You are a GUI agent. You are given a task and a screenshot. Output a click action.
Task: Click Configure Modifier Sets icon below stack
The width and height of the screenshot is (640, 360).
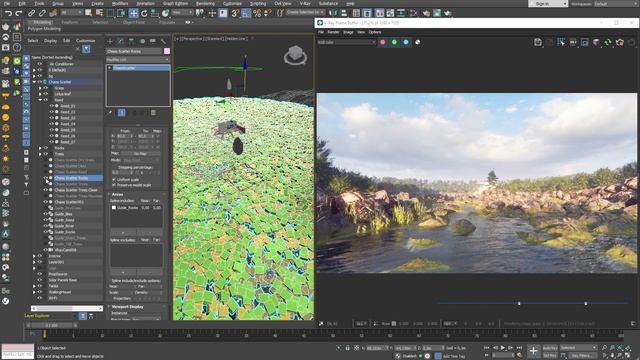point(153,113)
